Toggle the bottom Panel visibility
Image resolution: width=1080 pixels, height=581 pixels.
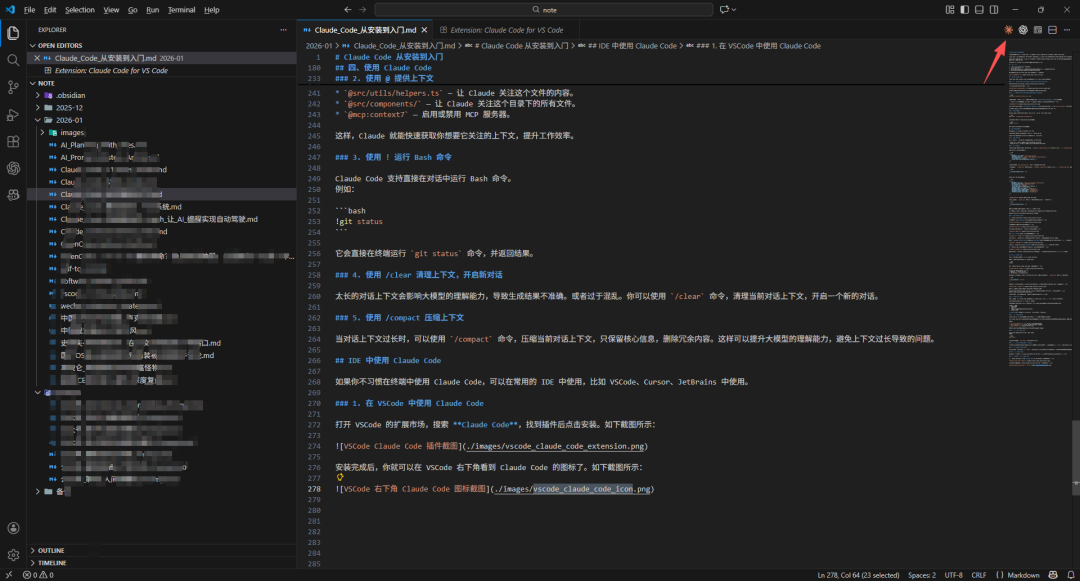click(979, 10)
